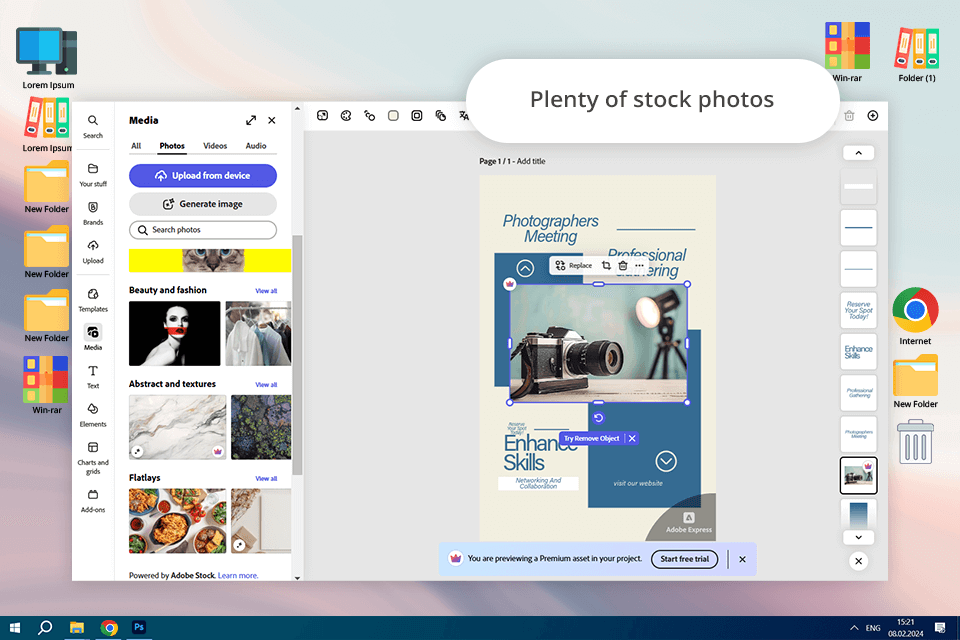Open Charts and grids panel
Image resolution: width=960 pixels, height=640 pixels.
(92, 457)
